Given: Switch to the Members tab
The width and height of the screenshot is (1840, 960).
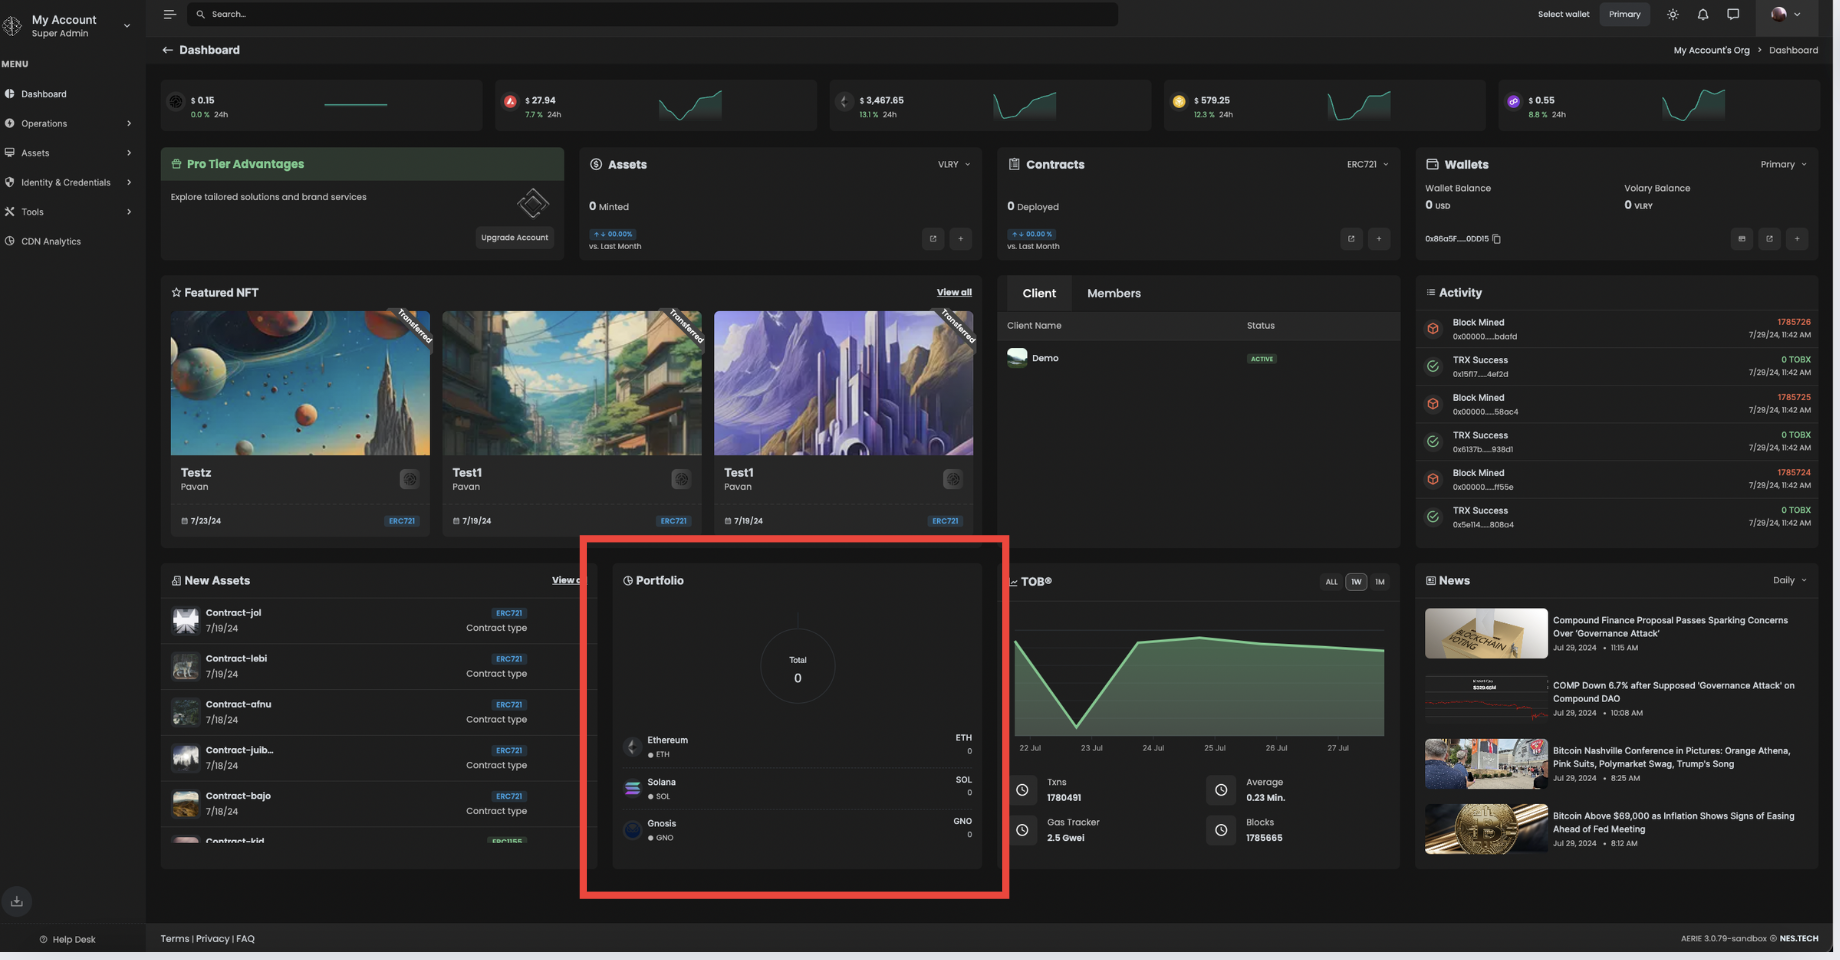Looking at the screenshot, I should [x=1114, y=293].
